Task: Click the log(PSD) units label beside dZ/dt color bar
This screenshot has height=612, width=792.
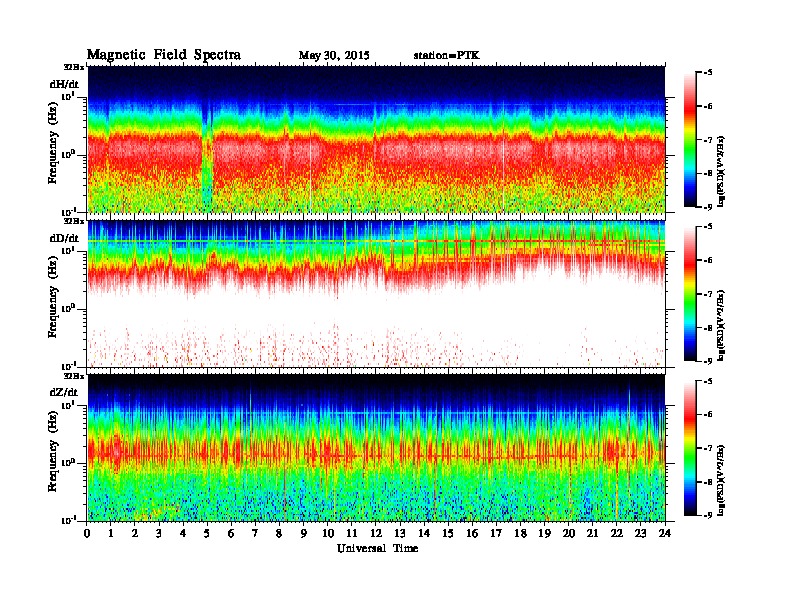Action: pos(721,480)
